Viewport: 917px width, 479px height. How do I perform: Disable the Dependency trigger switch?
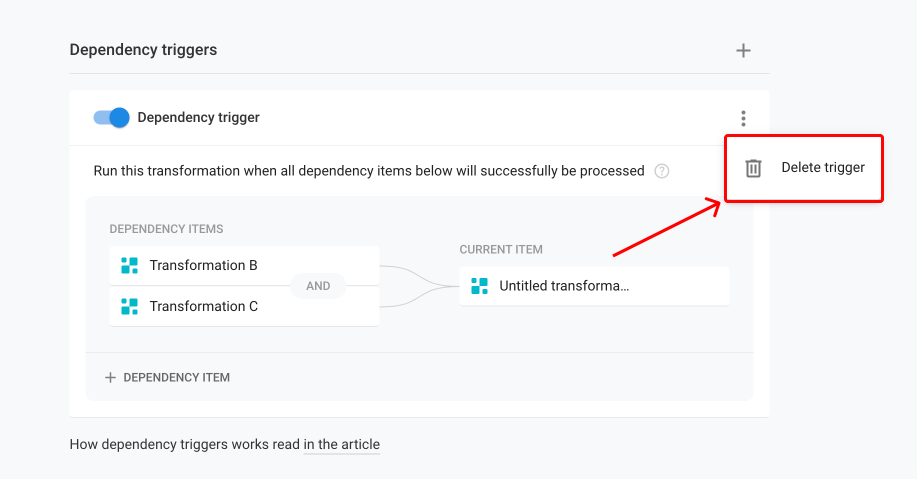click(111, 118)
